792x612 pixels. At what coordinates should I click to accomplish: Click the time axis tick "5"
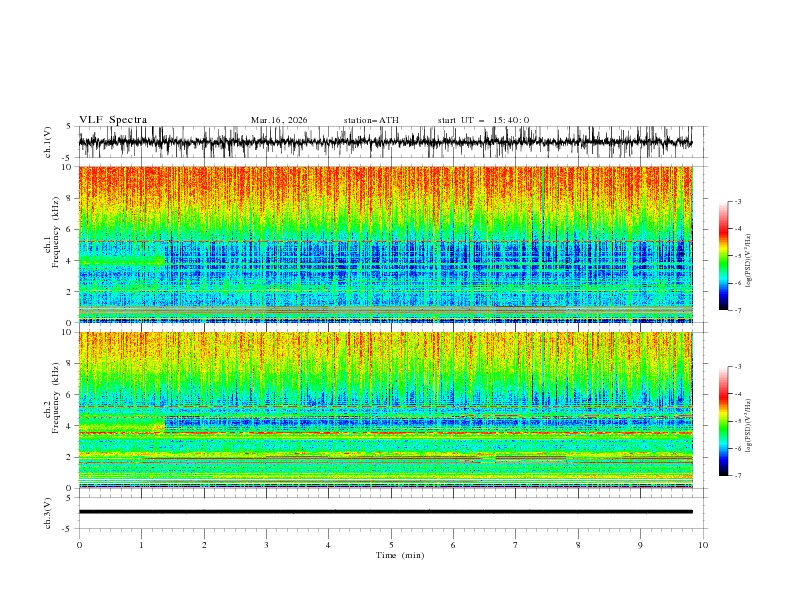391,545
